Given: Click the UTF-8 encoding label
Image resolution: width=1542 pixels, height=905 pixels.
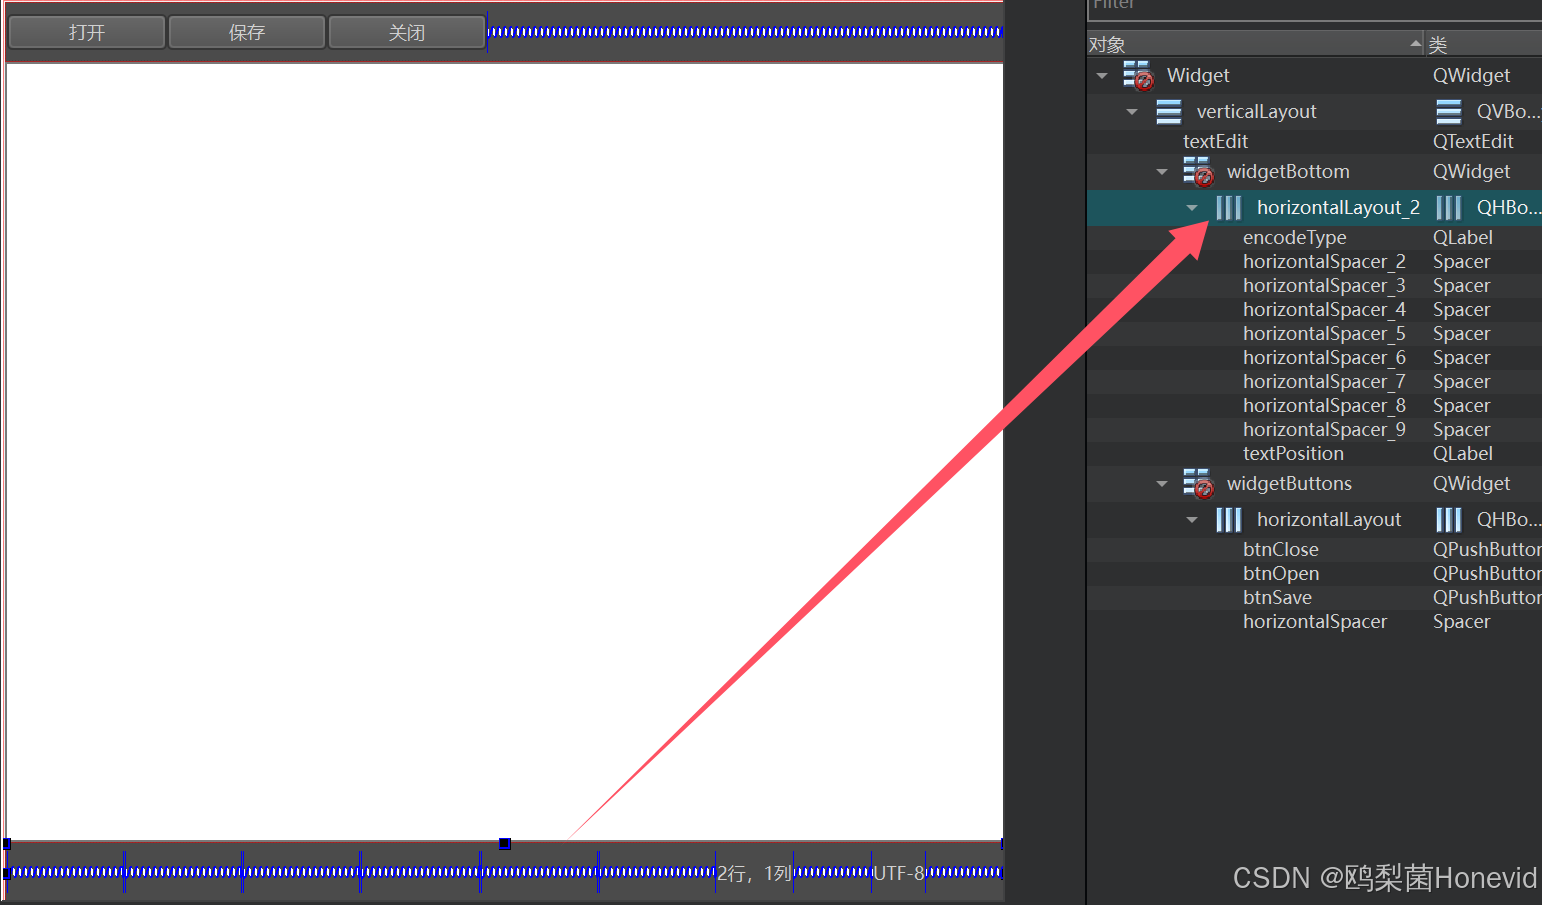Looking at the screenshot, I should click(x=899, y=874).
